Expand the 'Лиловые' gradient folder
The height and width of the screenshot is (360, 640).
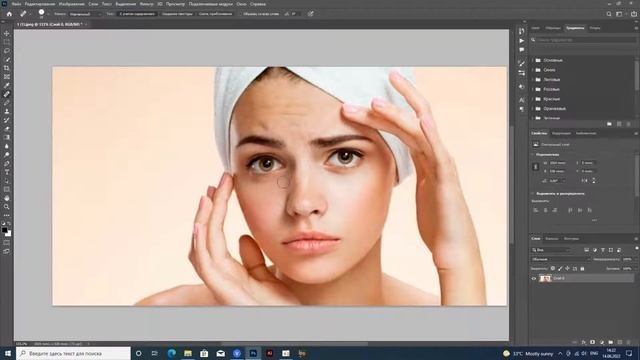coord(533,80)
